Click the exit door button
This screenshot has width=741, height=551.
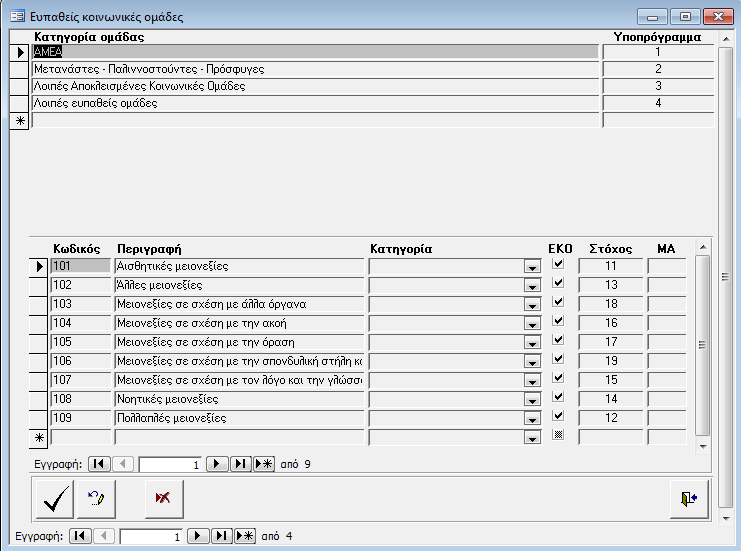689,499
